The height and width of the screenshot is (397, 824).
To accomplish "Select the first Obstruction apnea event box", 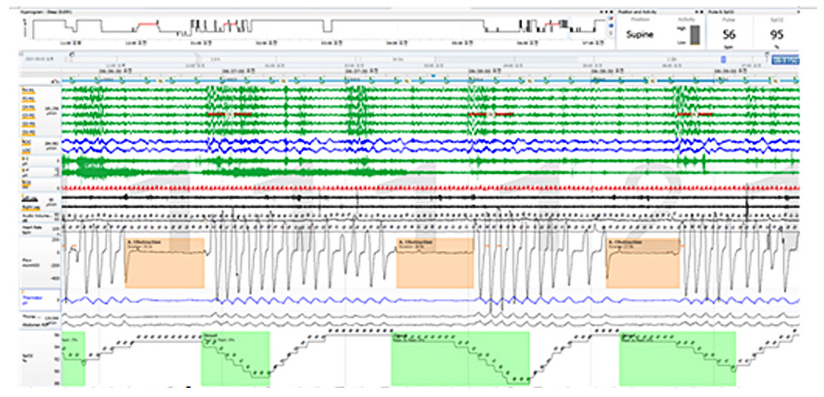I will (164, 263).
